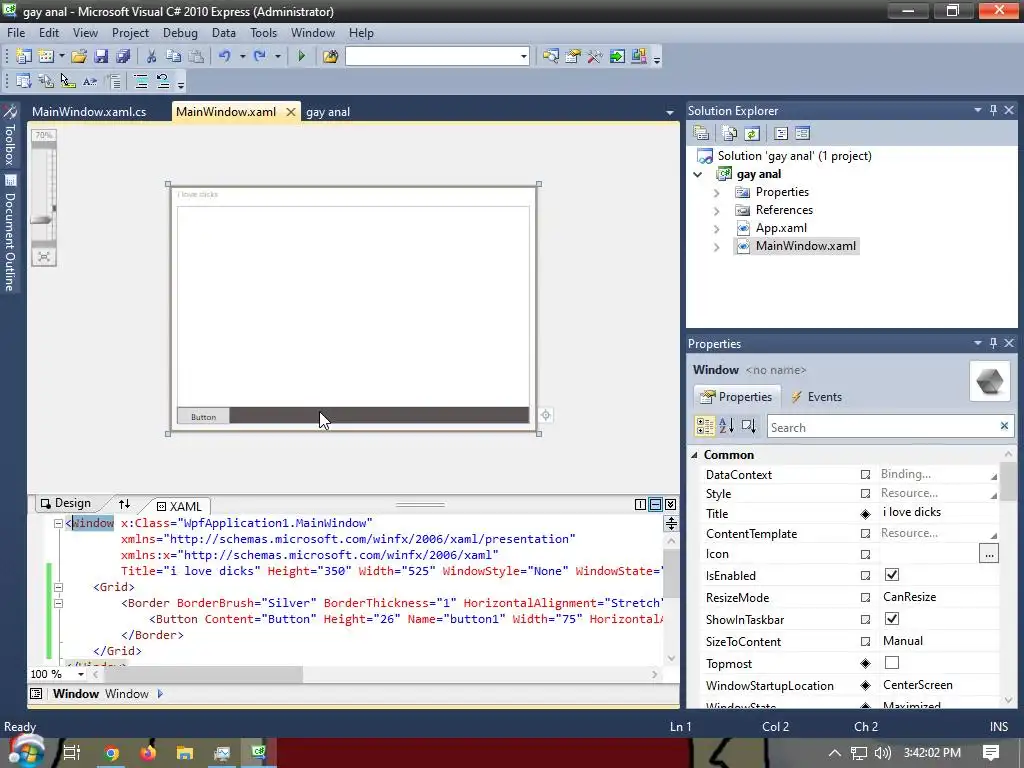Open the Debug menu
1024x768 pixels.
180,33
